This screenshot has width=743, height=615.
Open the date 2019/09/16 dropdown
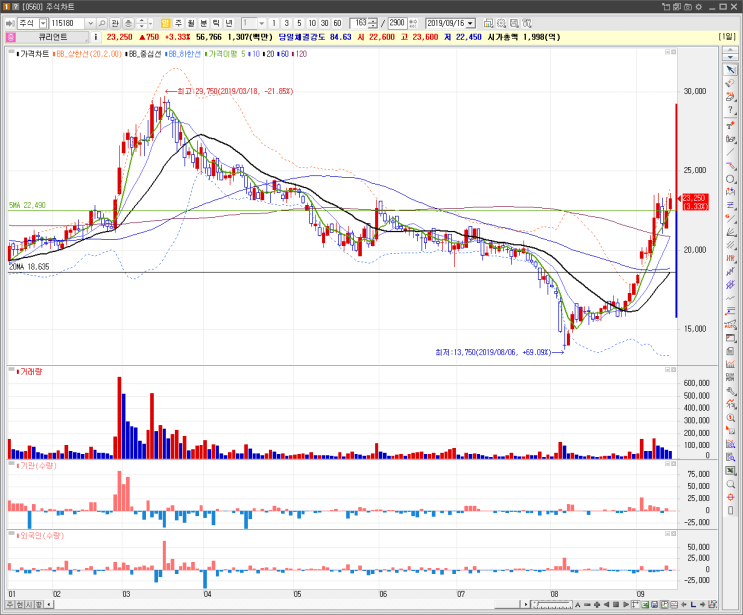tap(470, 23)
